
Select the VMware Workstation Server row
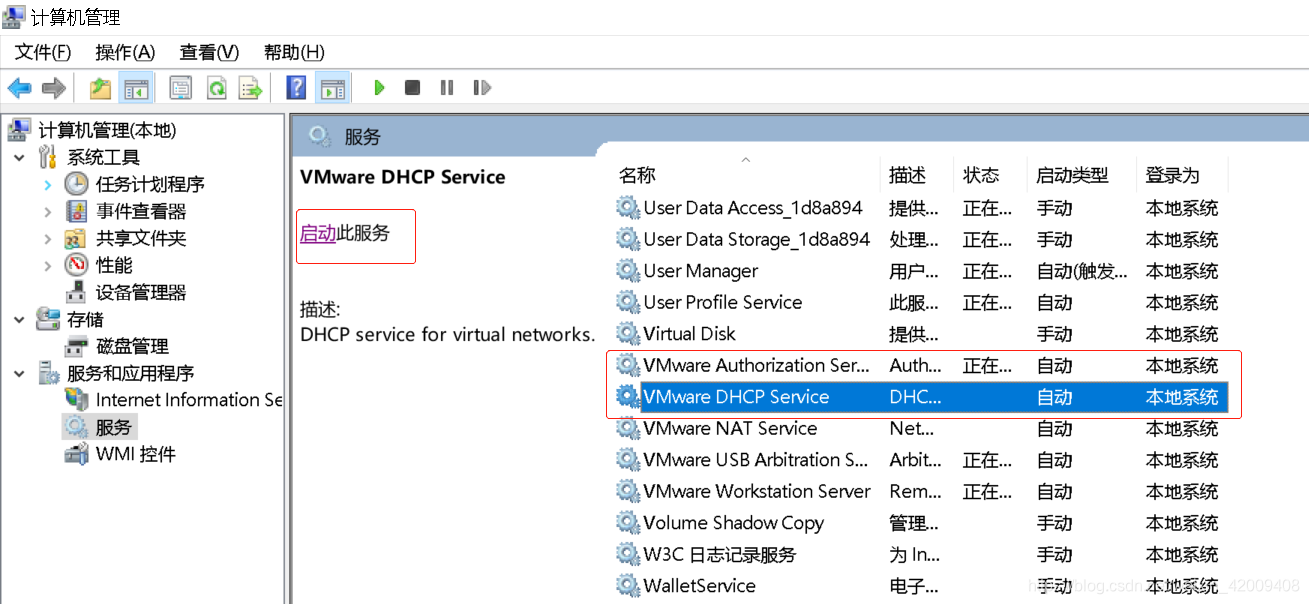point(920,492)
